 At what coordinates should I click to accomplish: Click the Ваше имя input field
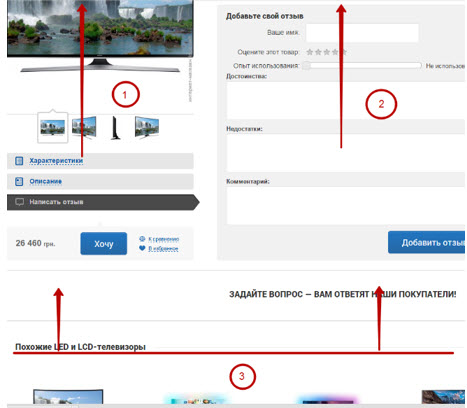pos(362,33)
